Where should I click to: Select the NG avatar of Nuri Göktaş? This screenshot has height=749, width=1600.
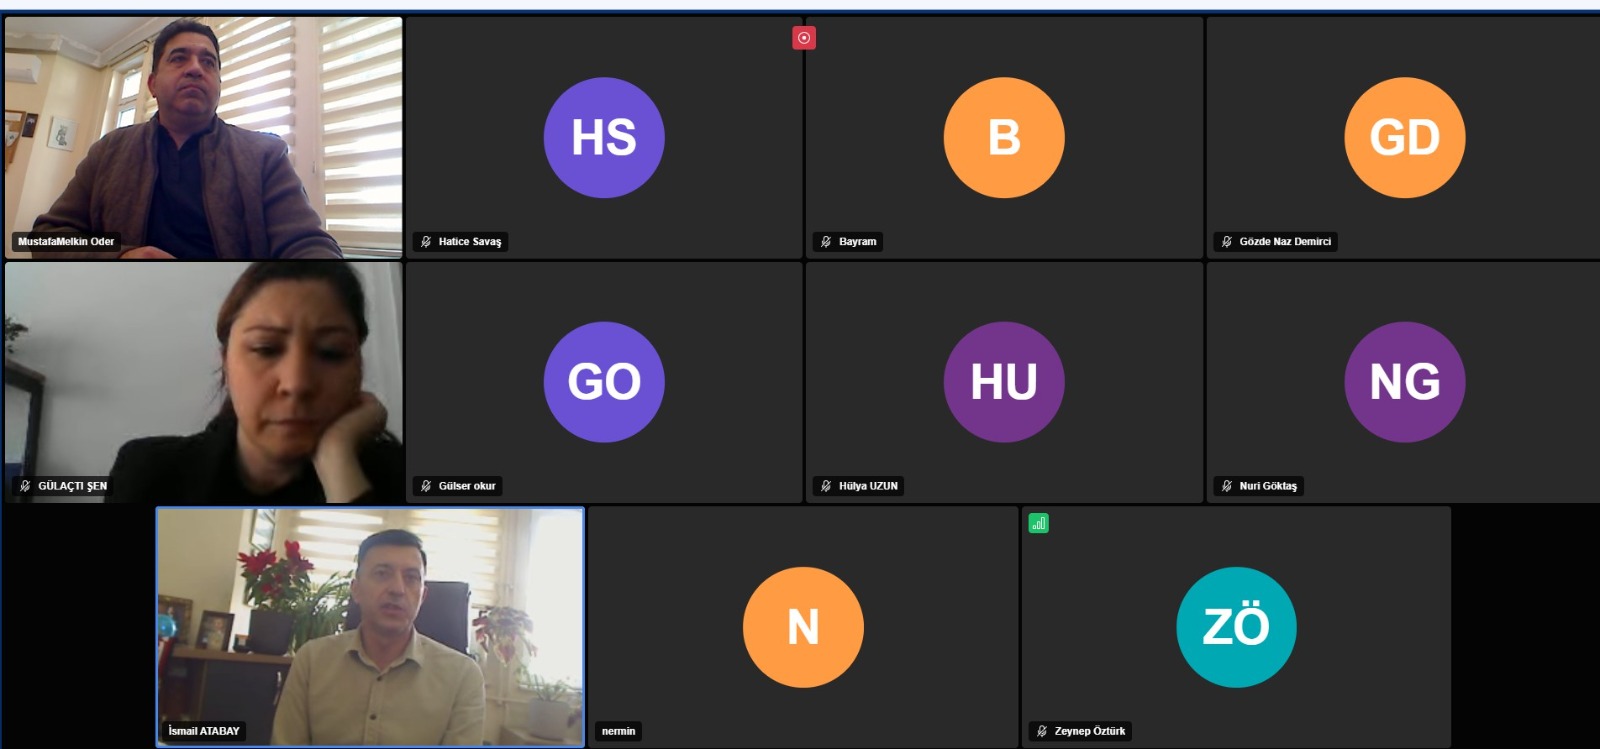pyautogui.click(x=1405, y=382)
